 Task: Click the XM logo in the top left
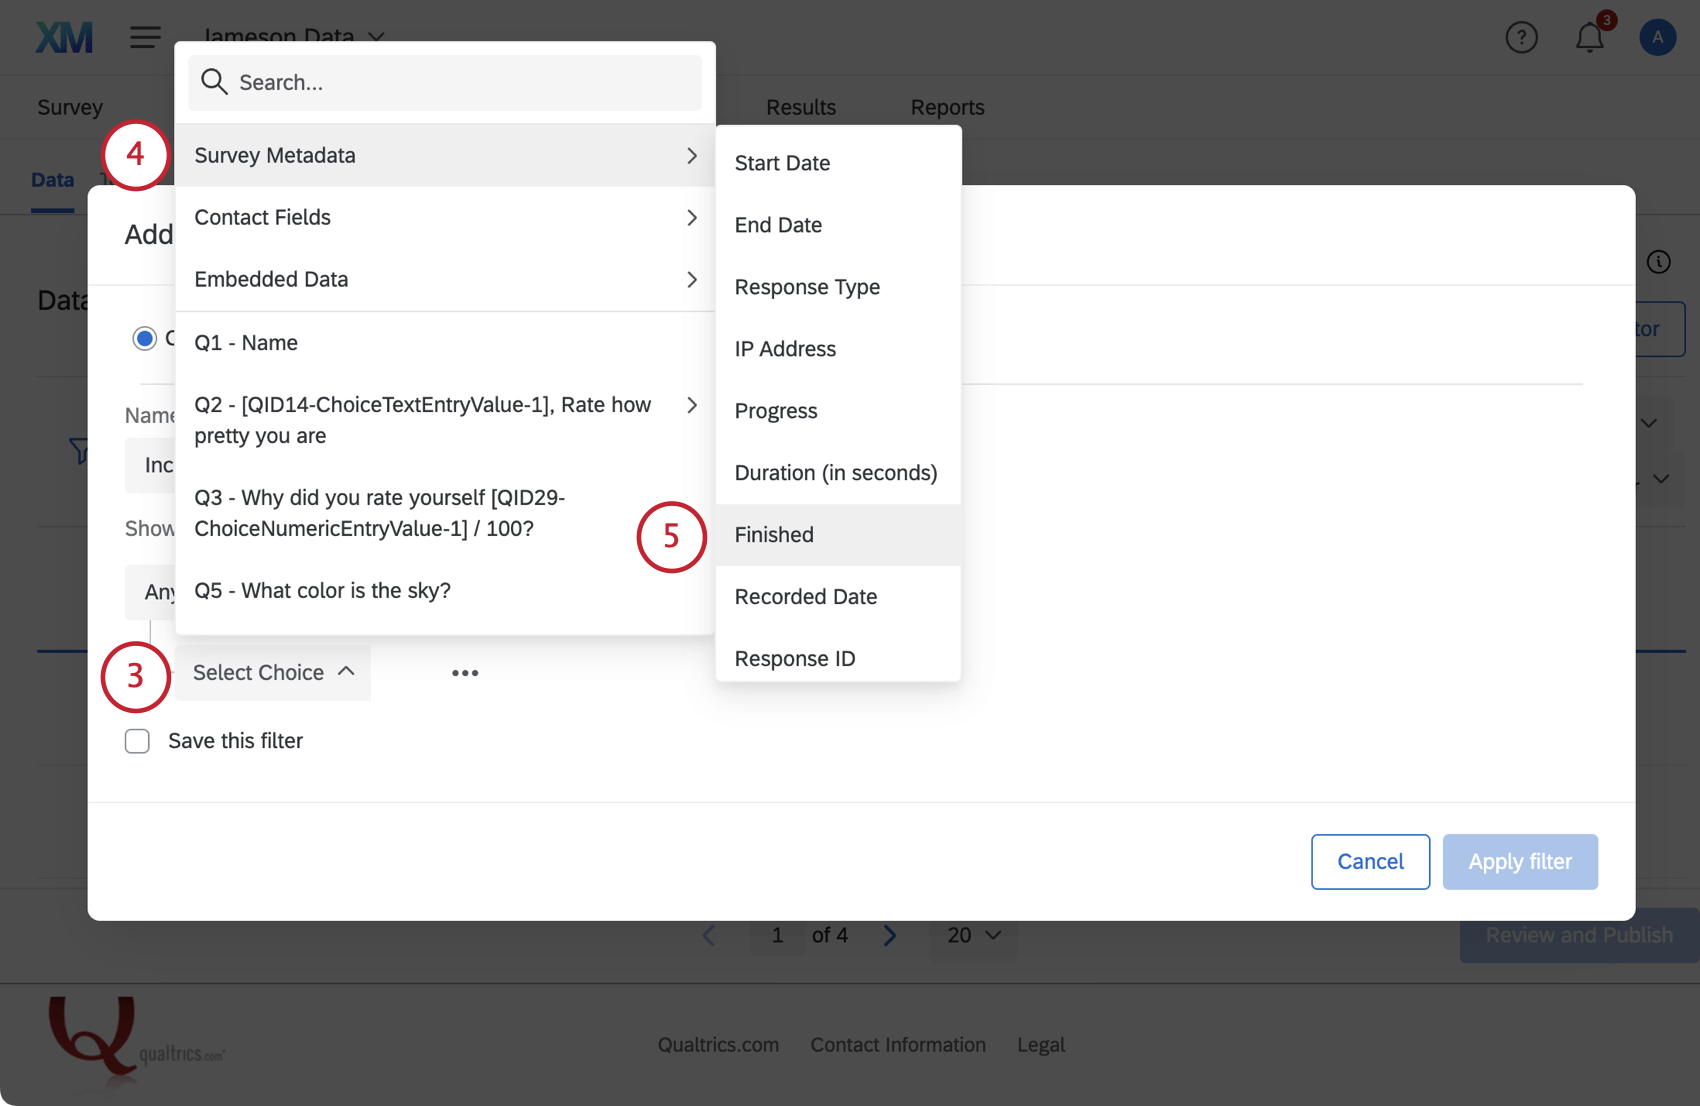63,36
